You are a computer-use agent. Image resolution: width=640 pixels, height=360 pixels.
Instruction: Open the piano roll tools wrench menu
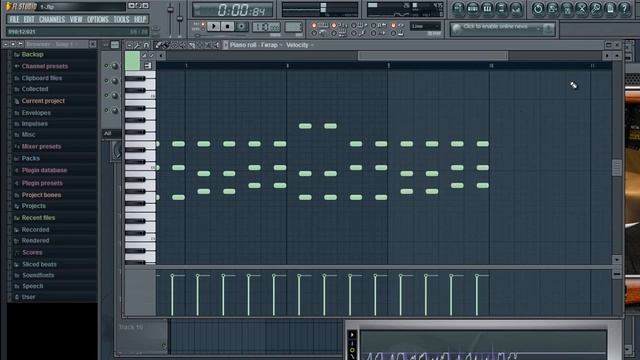point(138,45)
